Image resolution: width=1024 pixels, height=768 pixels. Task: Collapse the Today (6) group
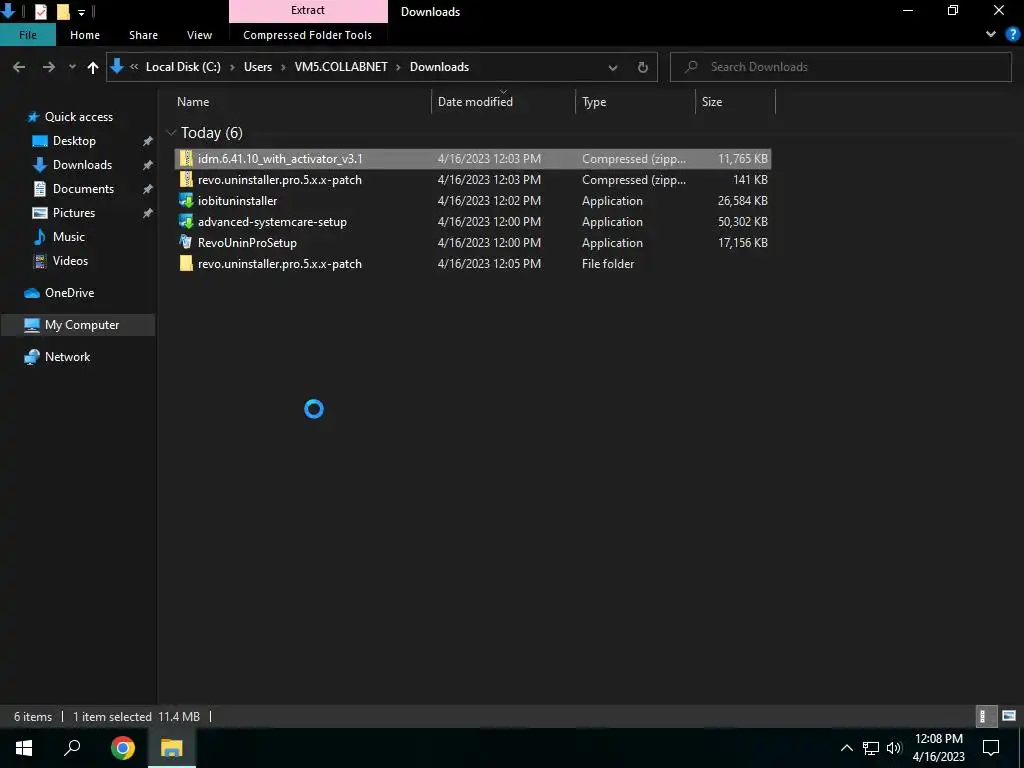[171, 133]
